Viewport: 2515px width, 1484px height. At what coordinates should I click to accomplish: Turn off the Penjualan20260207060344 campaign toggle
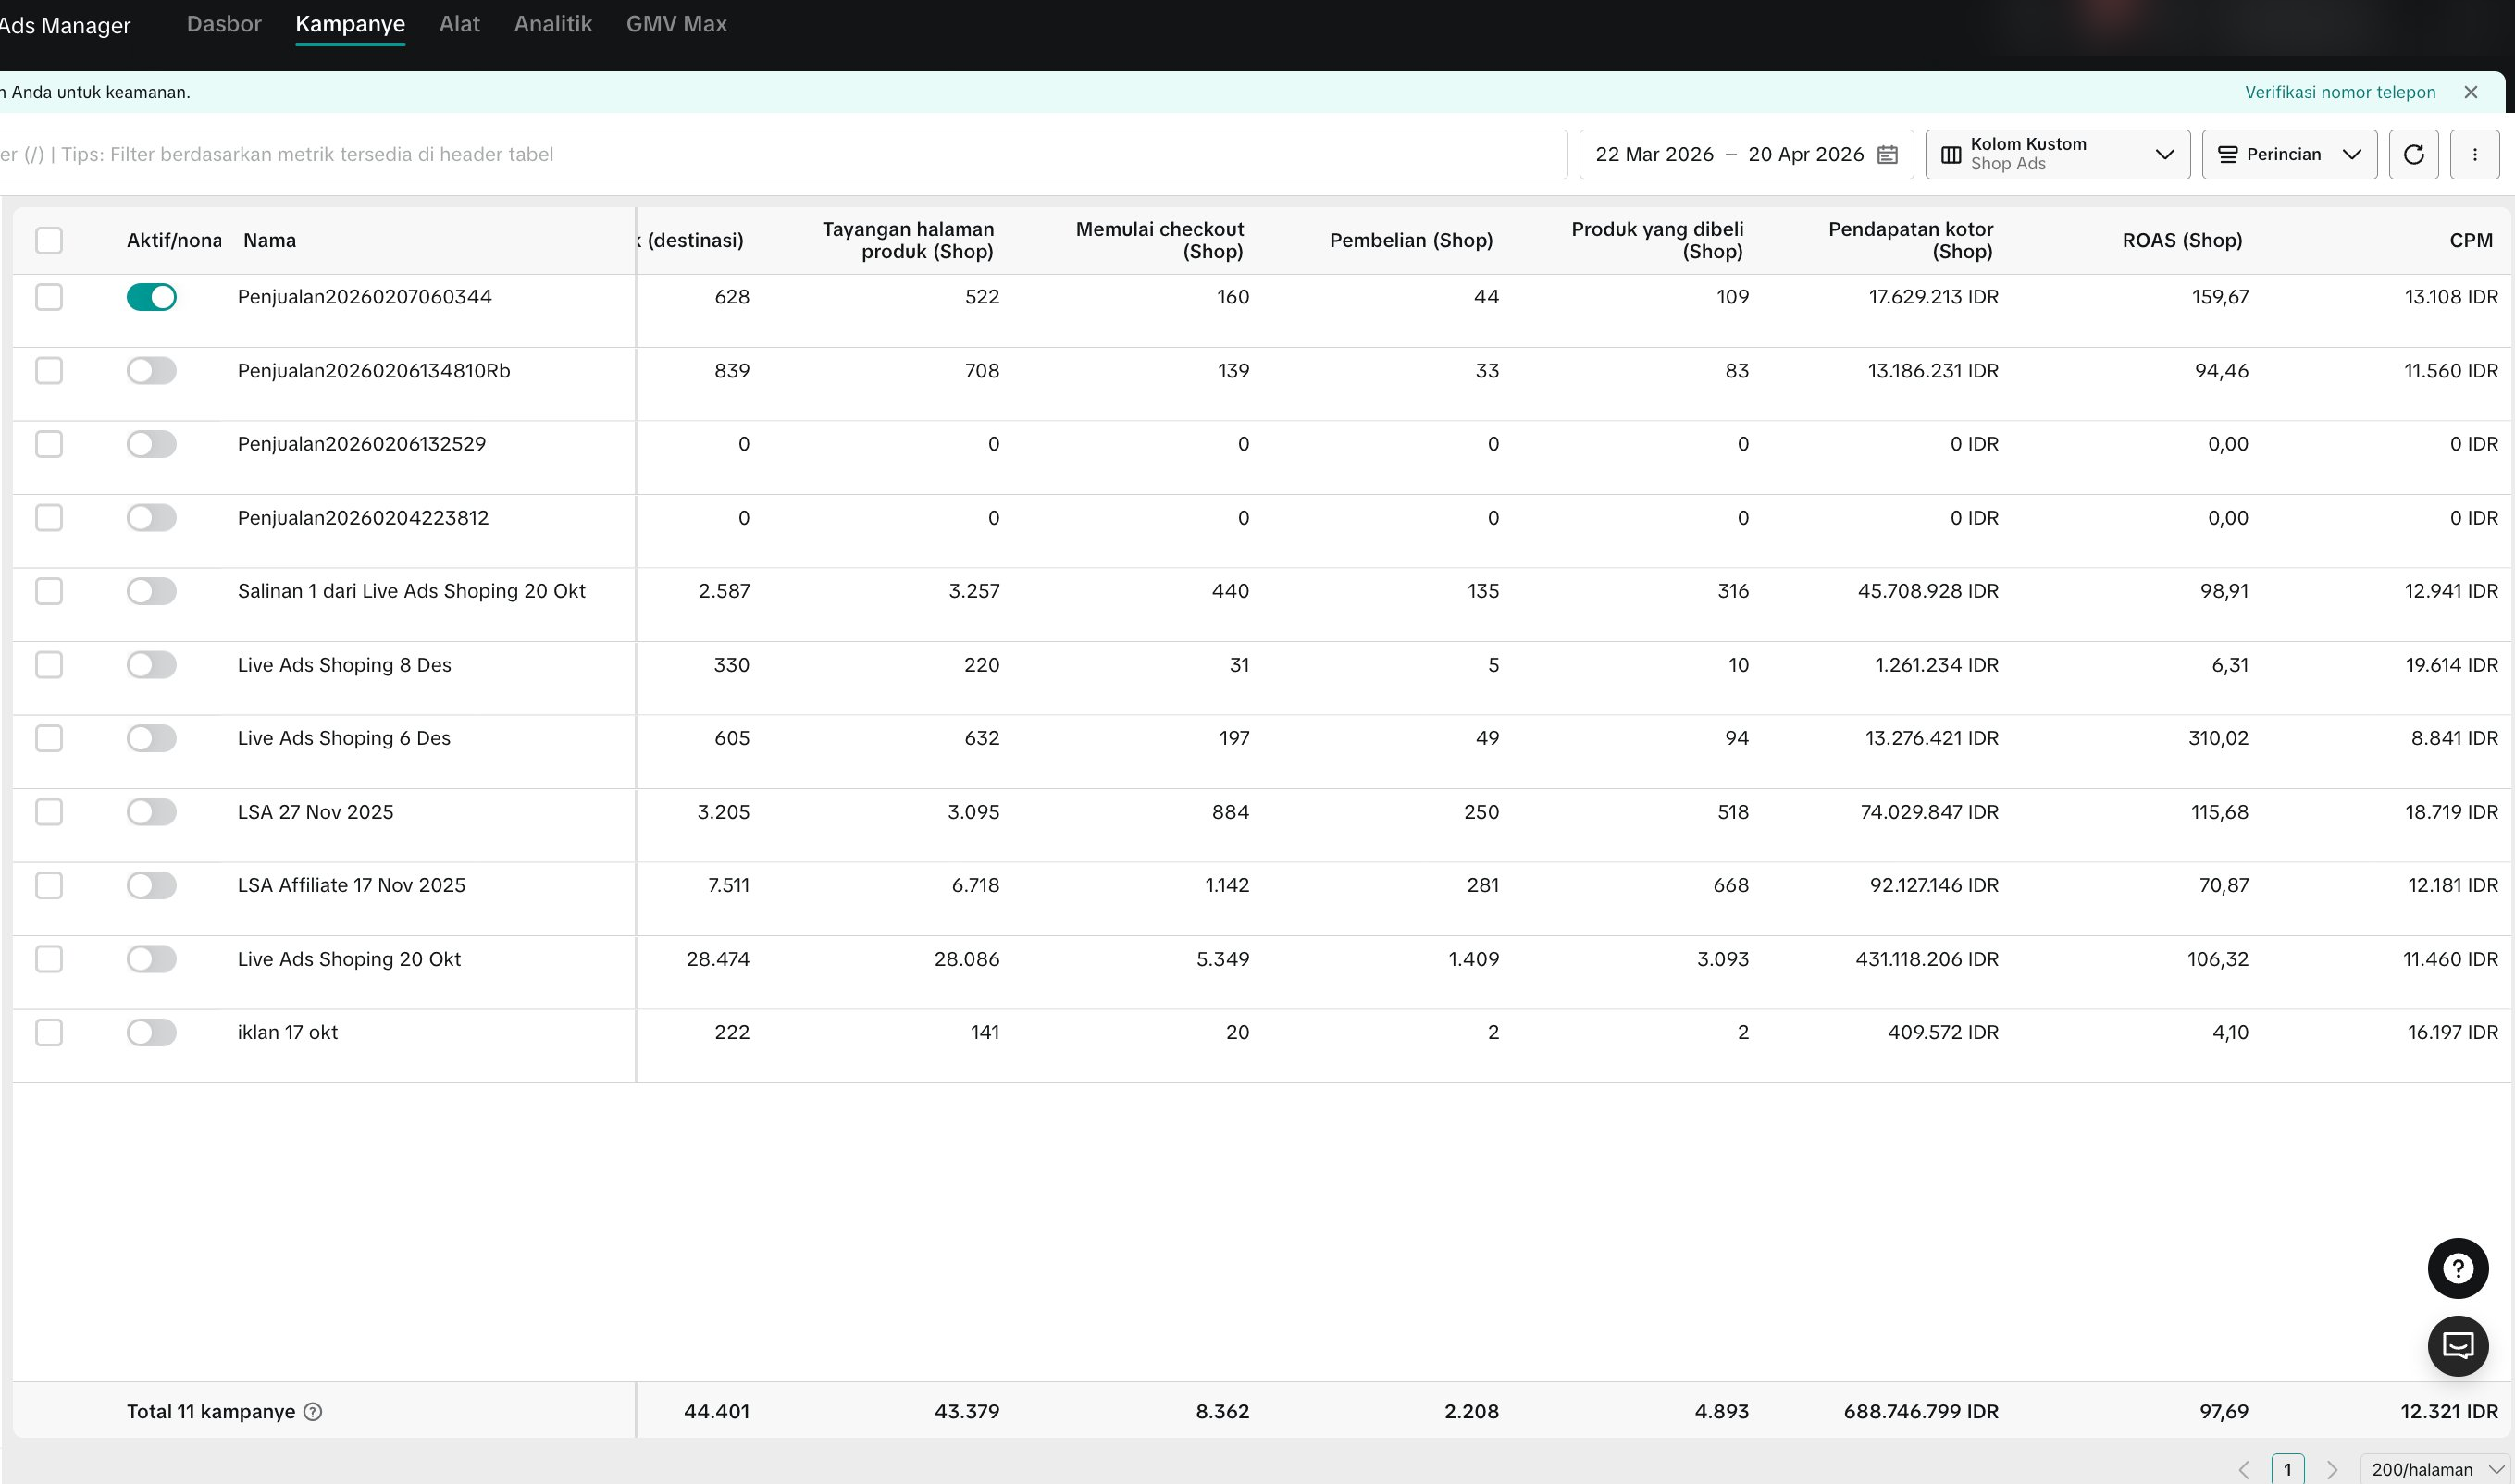[x=151, y=297]
